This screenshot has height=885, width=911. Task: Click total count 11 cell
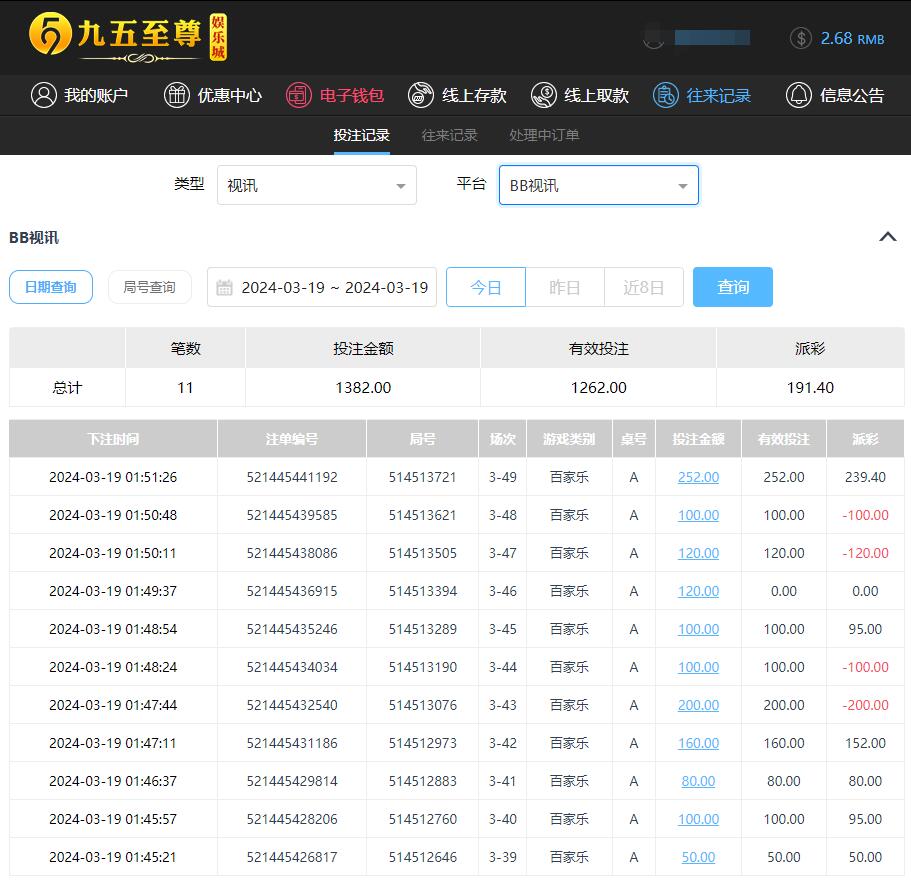pos(185,388)
